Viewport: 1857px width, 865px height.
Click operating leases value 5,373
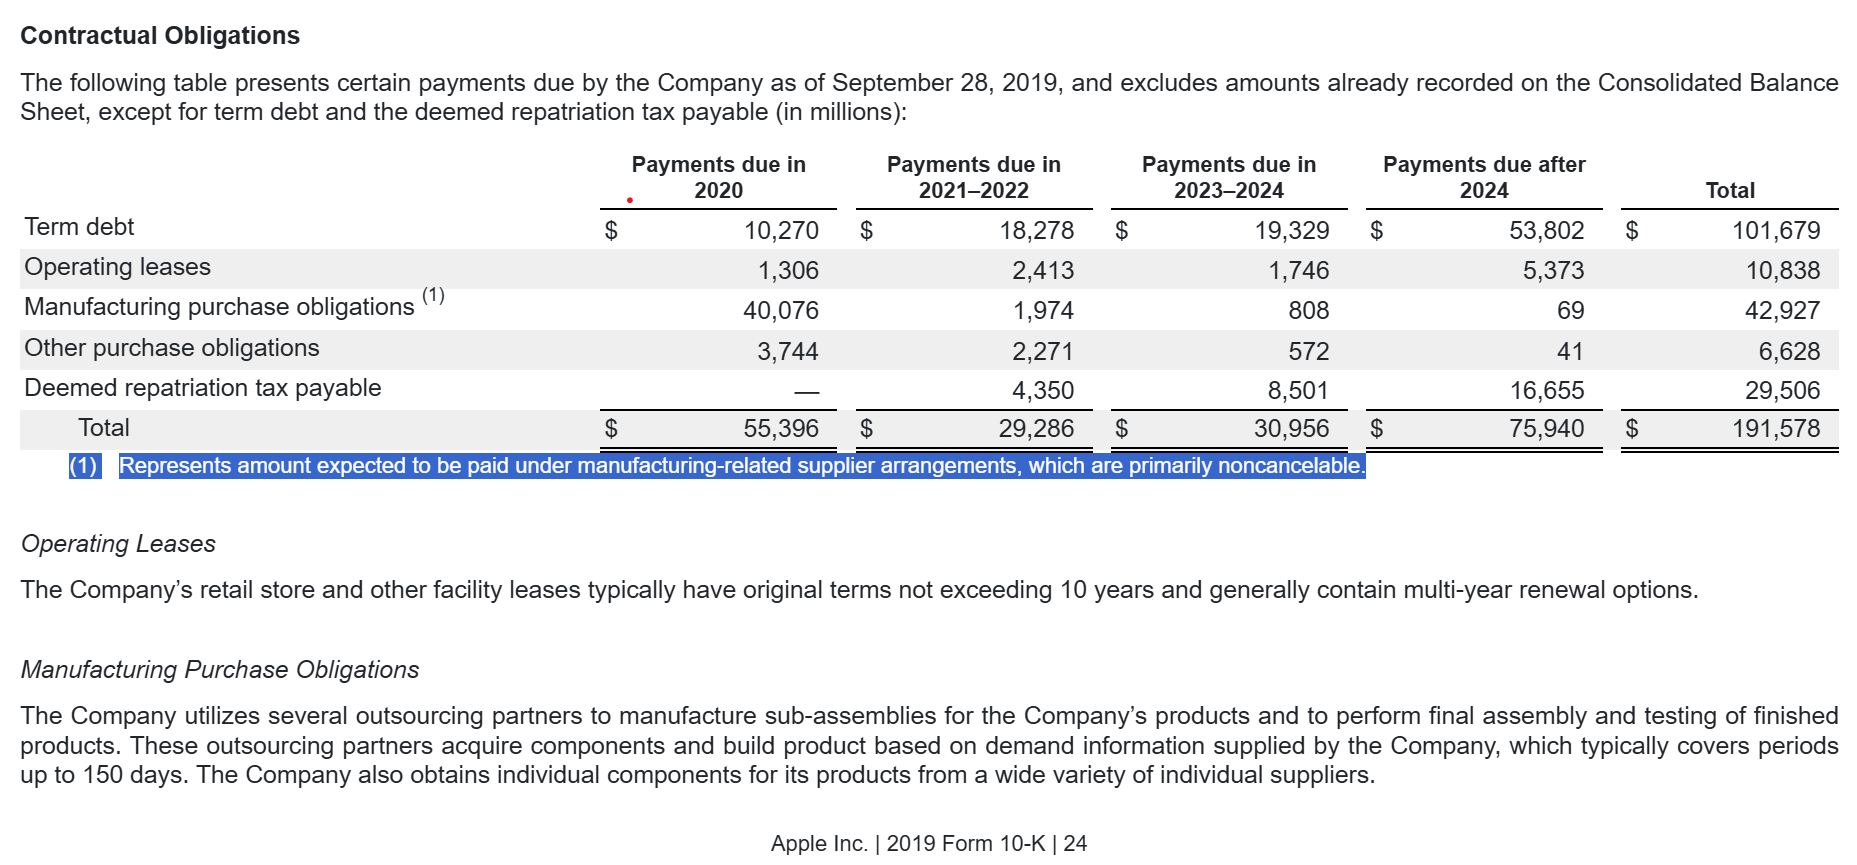[1554, 271]
